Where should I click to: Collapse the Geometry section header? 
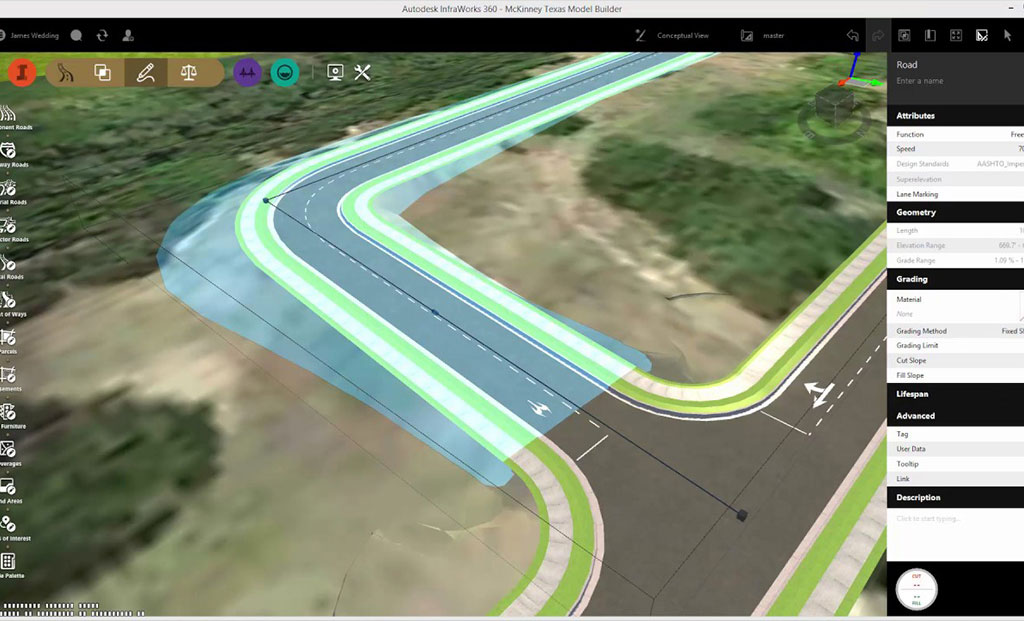coord(916,212)
